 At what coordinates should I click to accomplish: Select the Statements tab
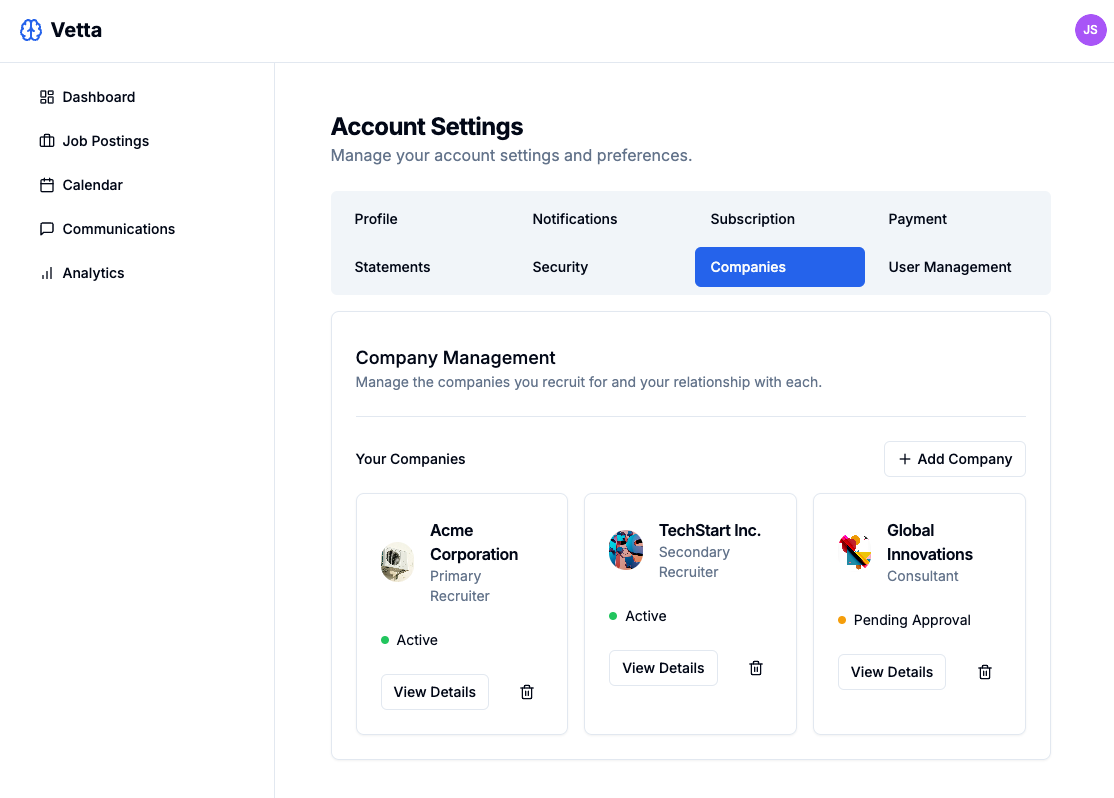[x=392, y=267]
